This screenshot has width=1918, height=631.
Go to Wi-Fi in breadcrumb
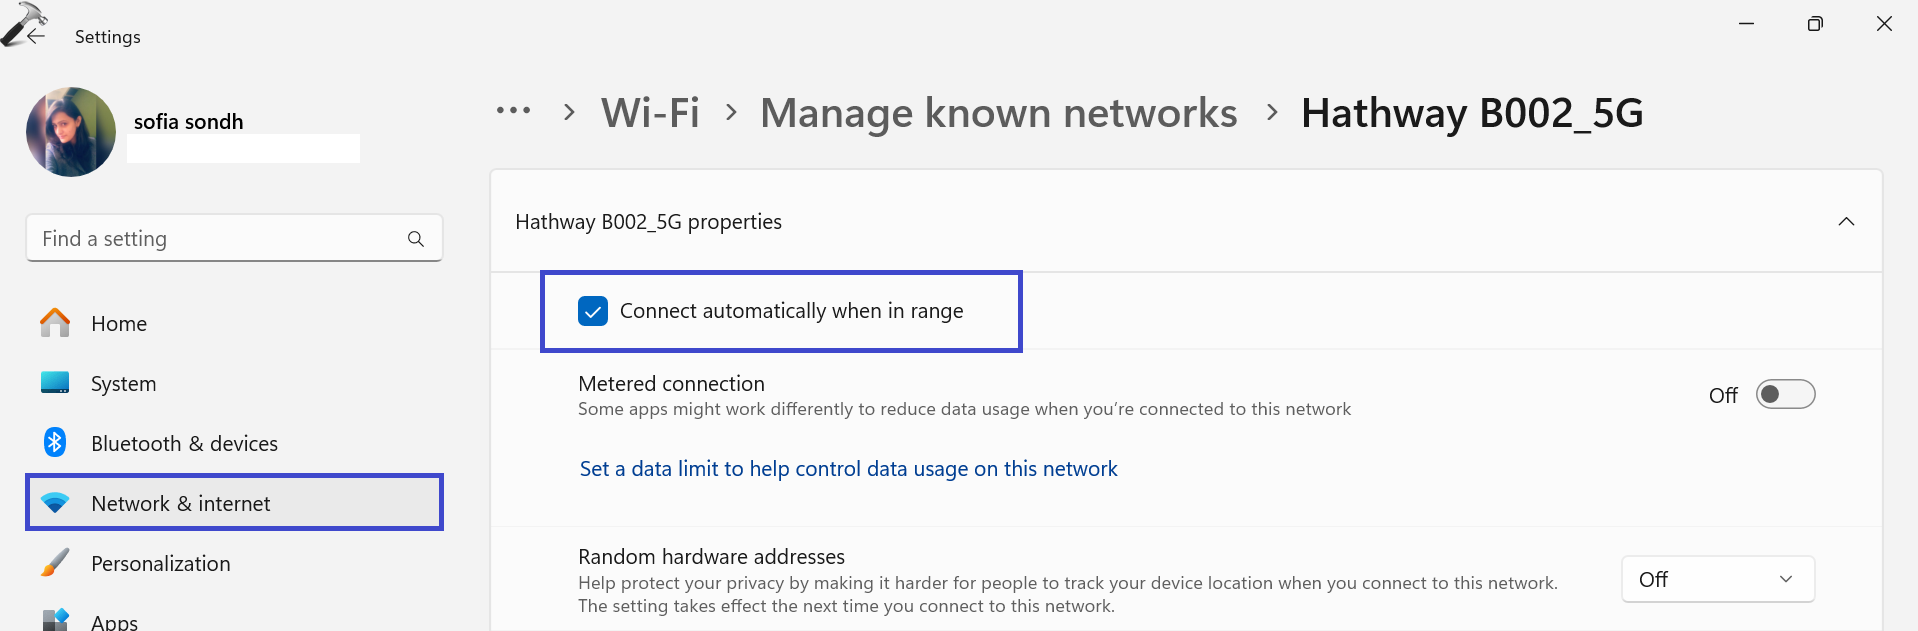[x=650, y=113]
